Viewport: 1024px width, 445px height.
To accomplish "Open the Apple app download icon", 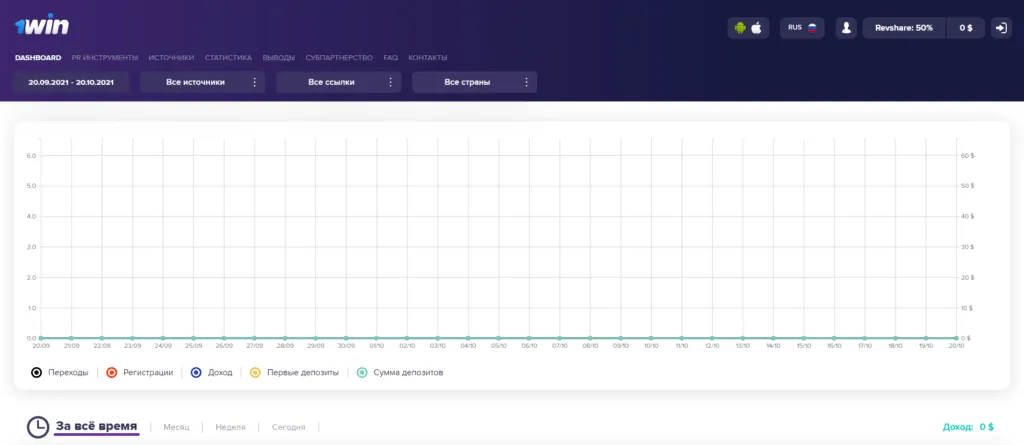I will pos(757,28).
